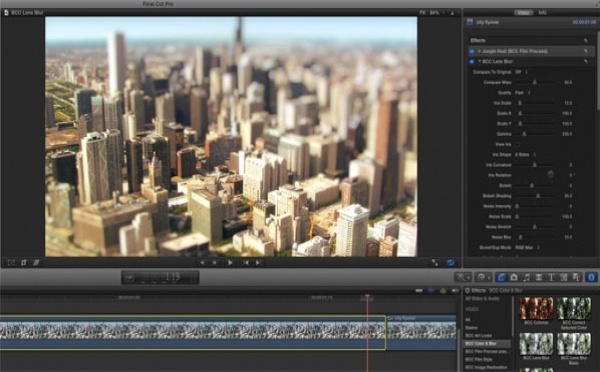600x372 pixels.
Task: Open the Photos browser camera icon
Action: click(514, 277)
